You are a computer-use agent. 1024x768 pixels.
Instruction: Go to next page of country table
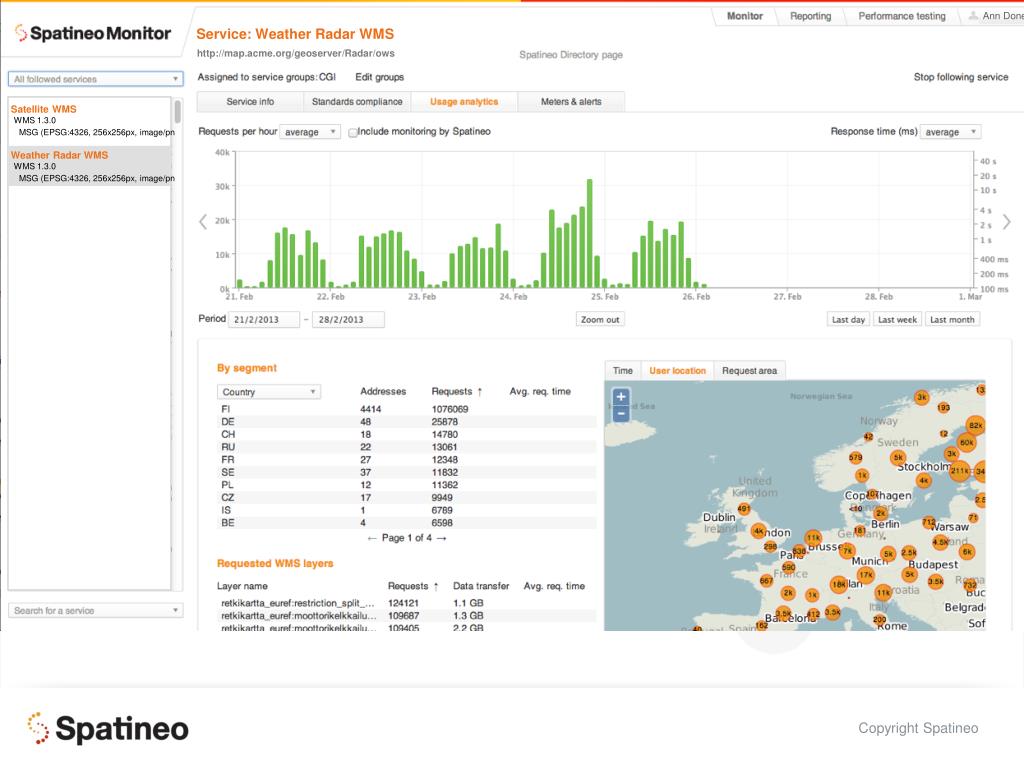(x=441, y=538)
